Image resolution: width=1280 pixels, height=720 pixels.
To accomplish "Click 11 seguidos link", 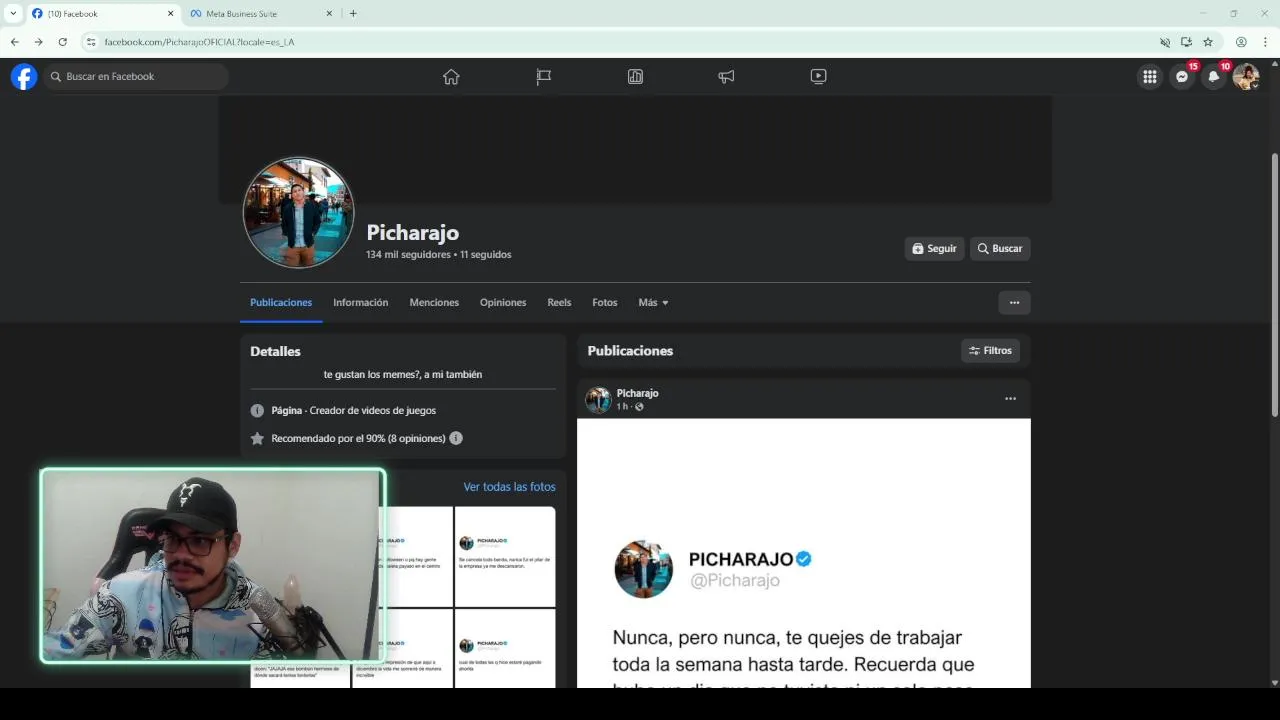I will (485, 255).
